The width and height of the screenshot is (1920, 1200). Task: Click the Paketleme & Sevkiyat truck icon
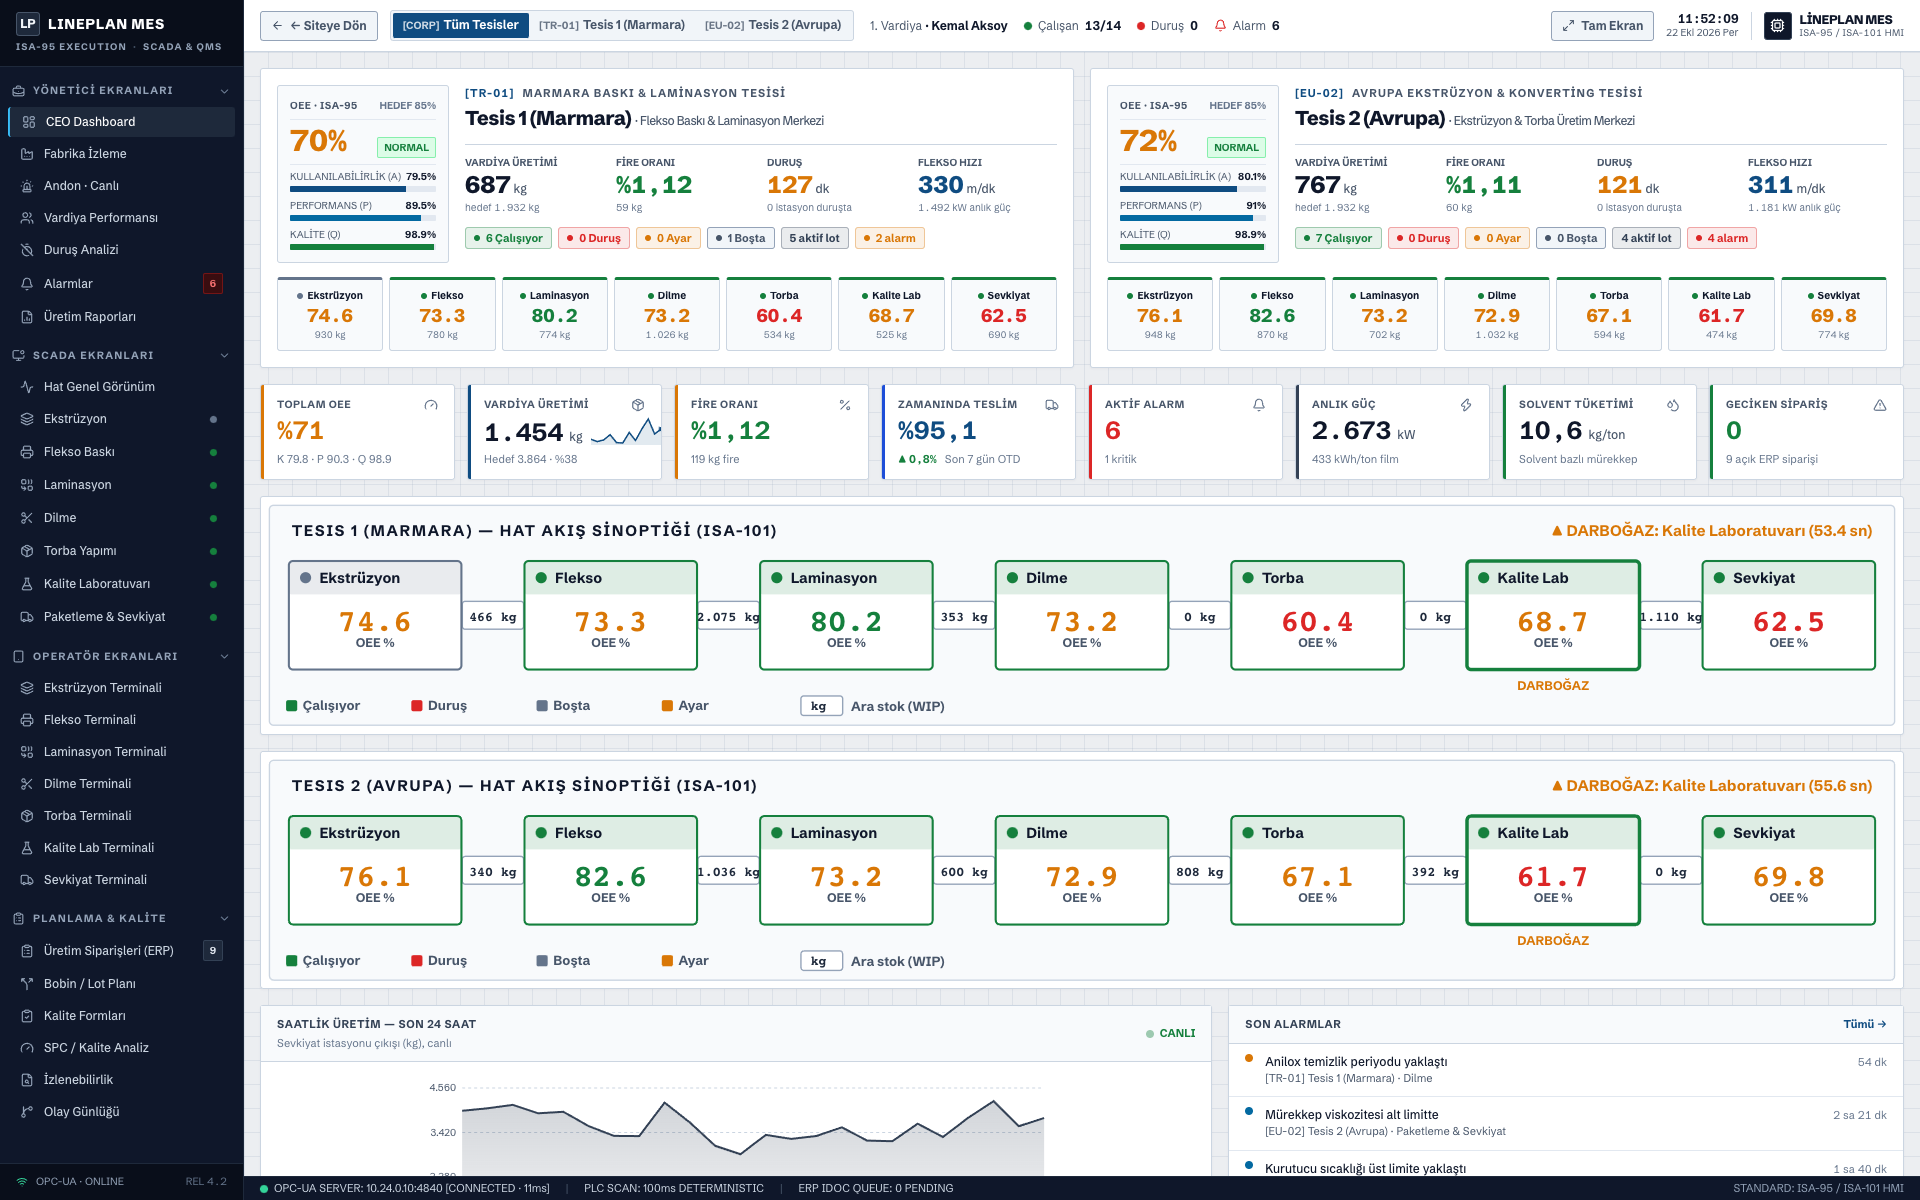[x=27, y=617]
